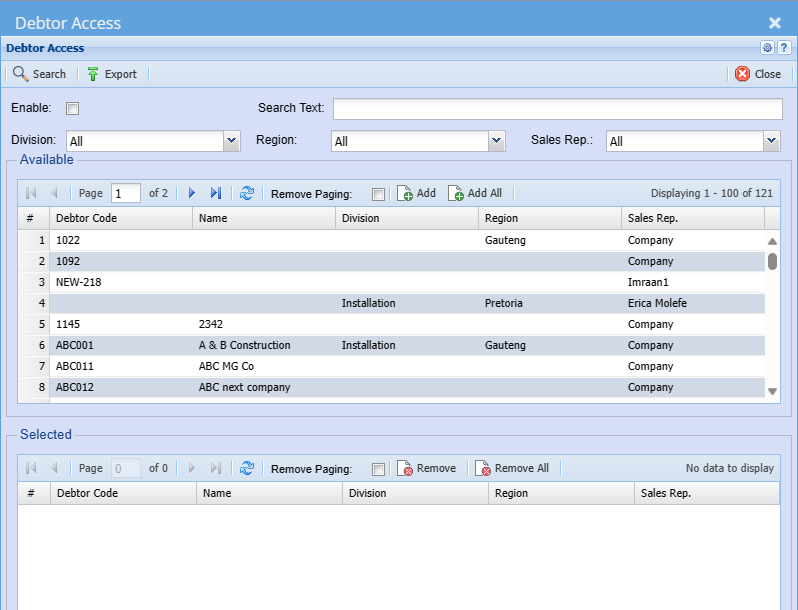Click into the Search Text field
Image resolution: width=798 pixels, height=610 pixels.
tap(557, 109)
